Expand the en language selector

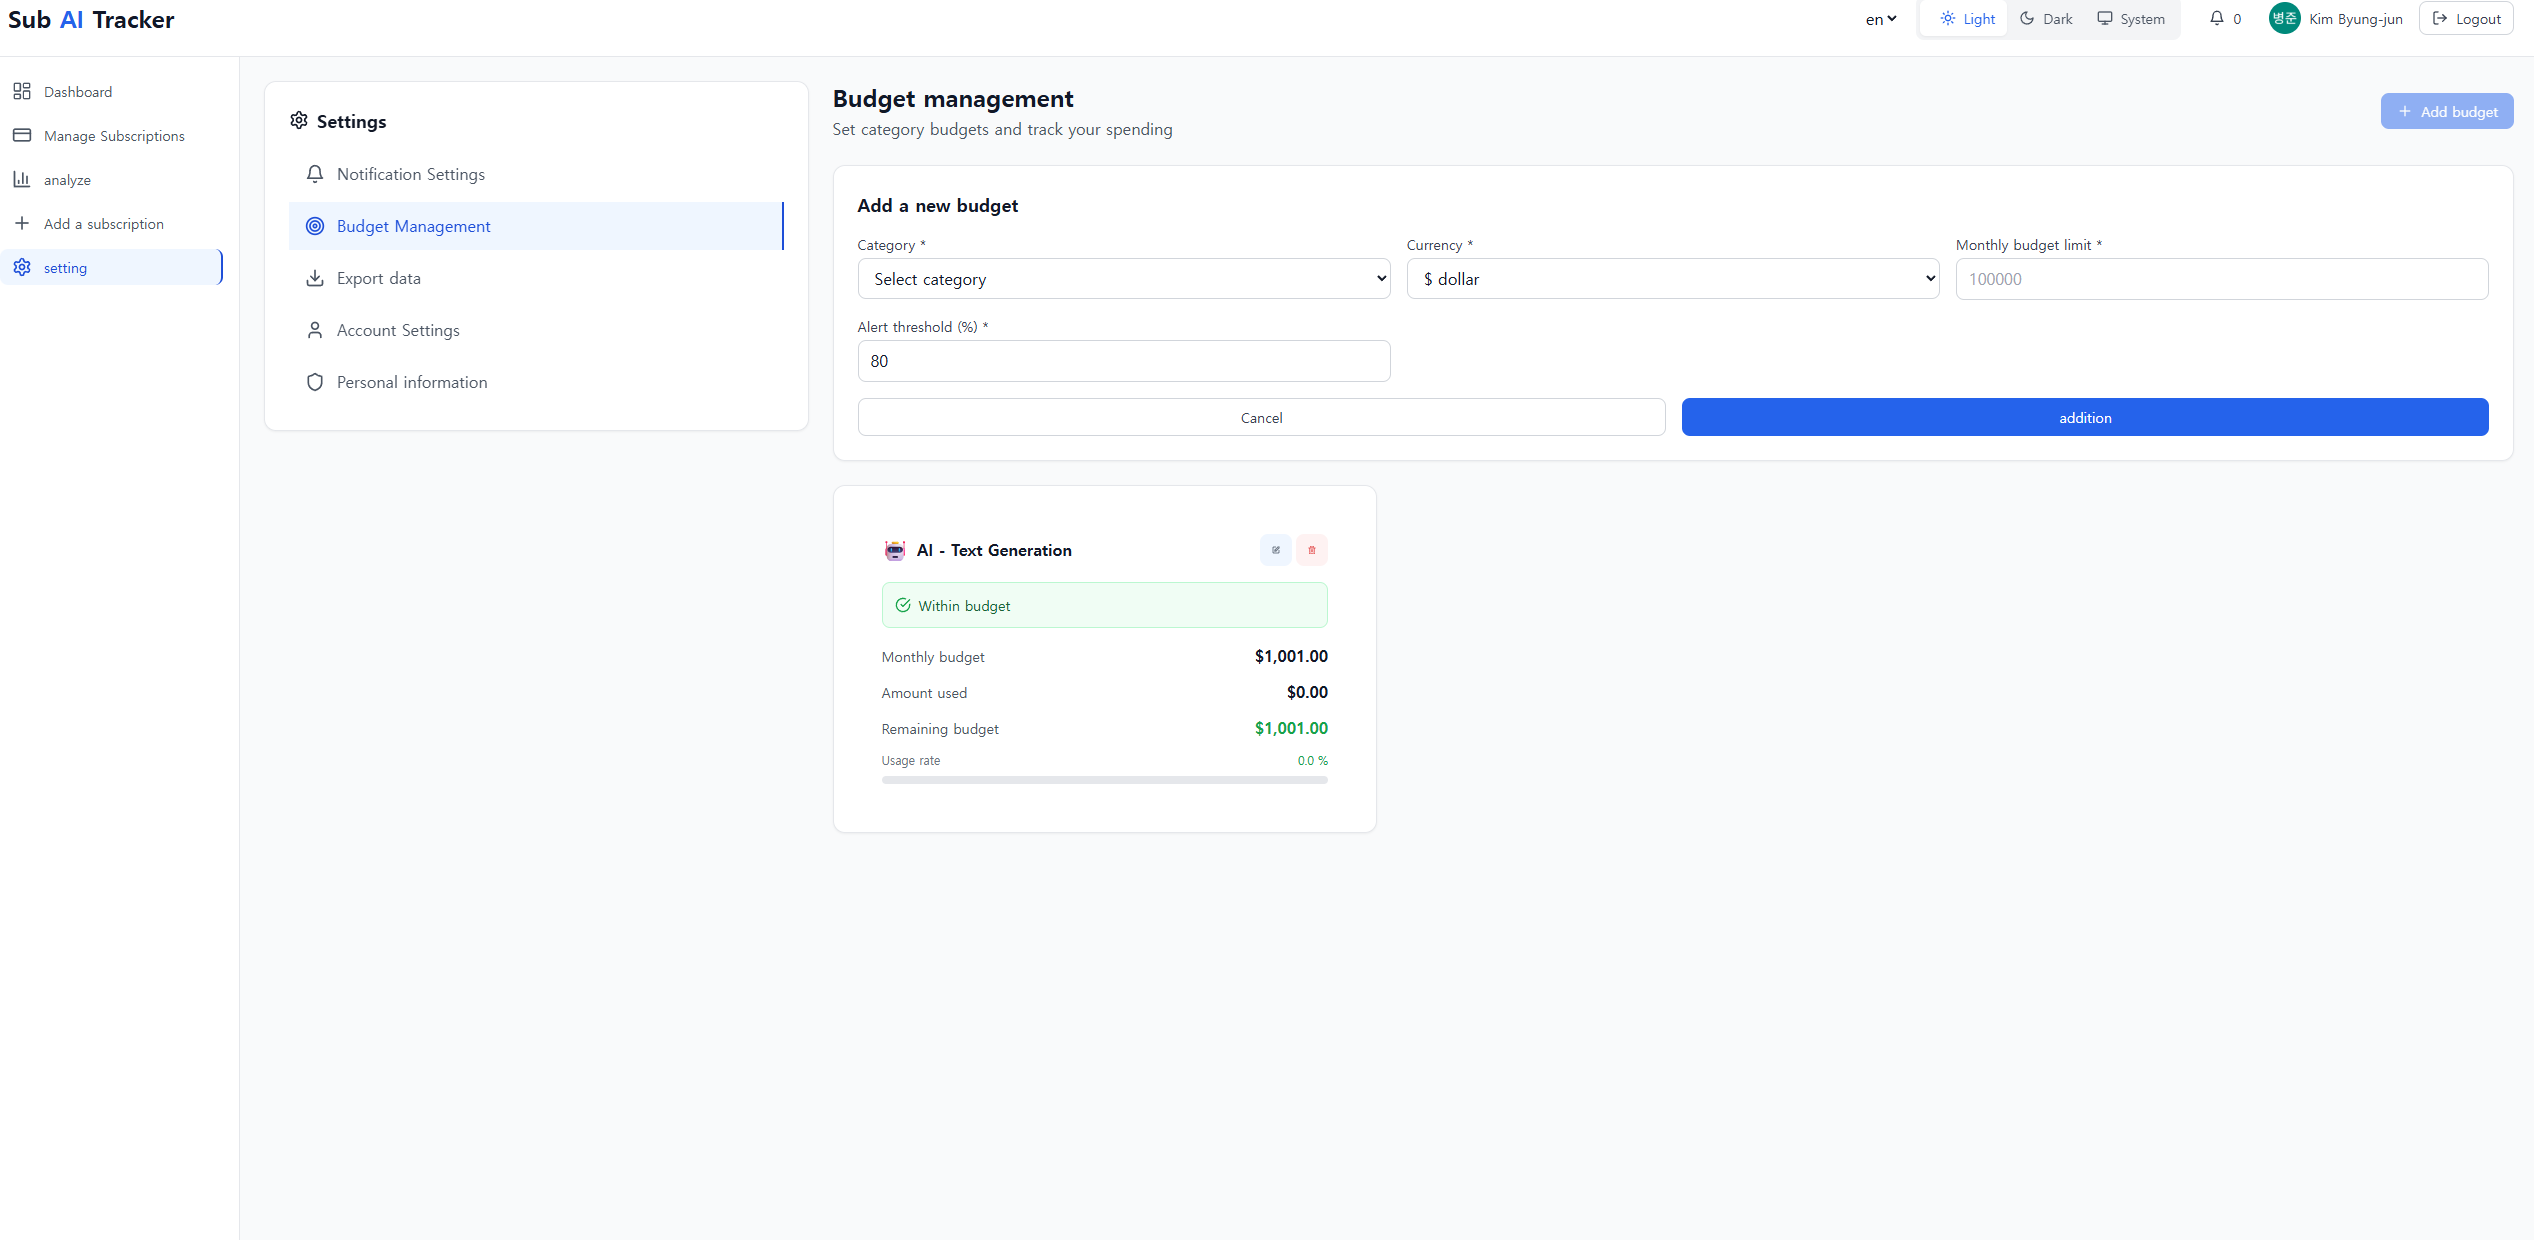(x=1880, y=19)
